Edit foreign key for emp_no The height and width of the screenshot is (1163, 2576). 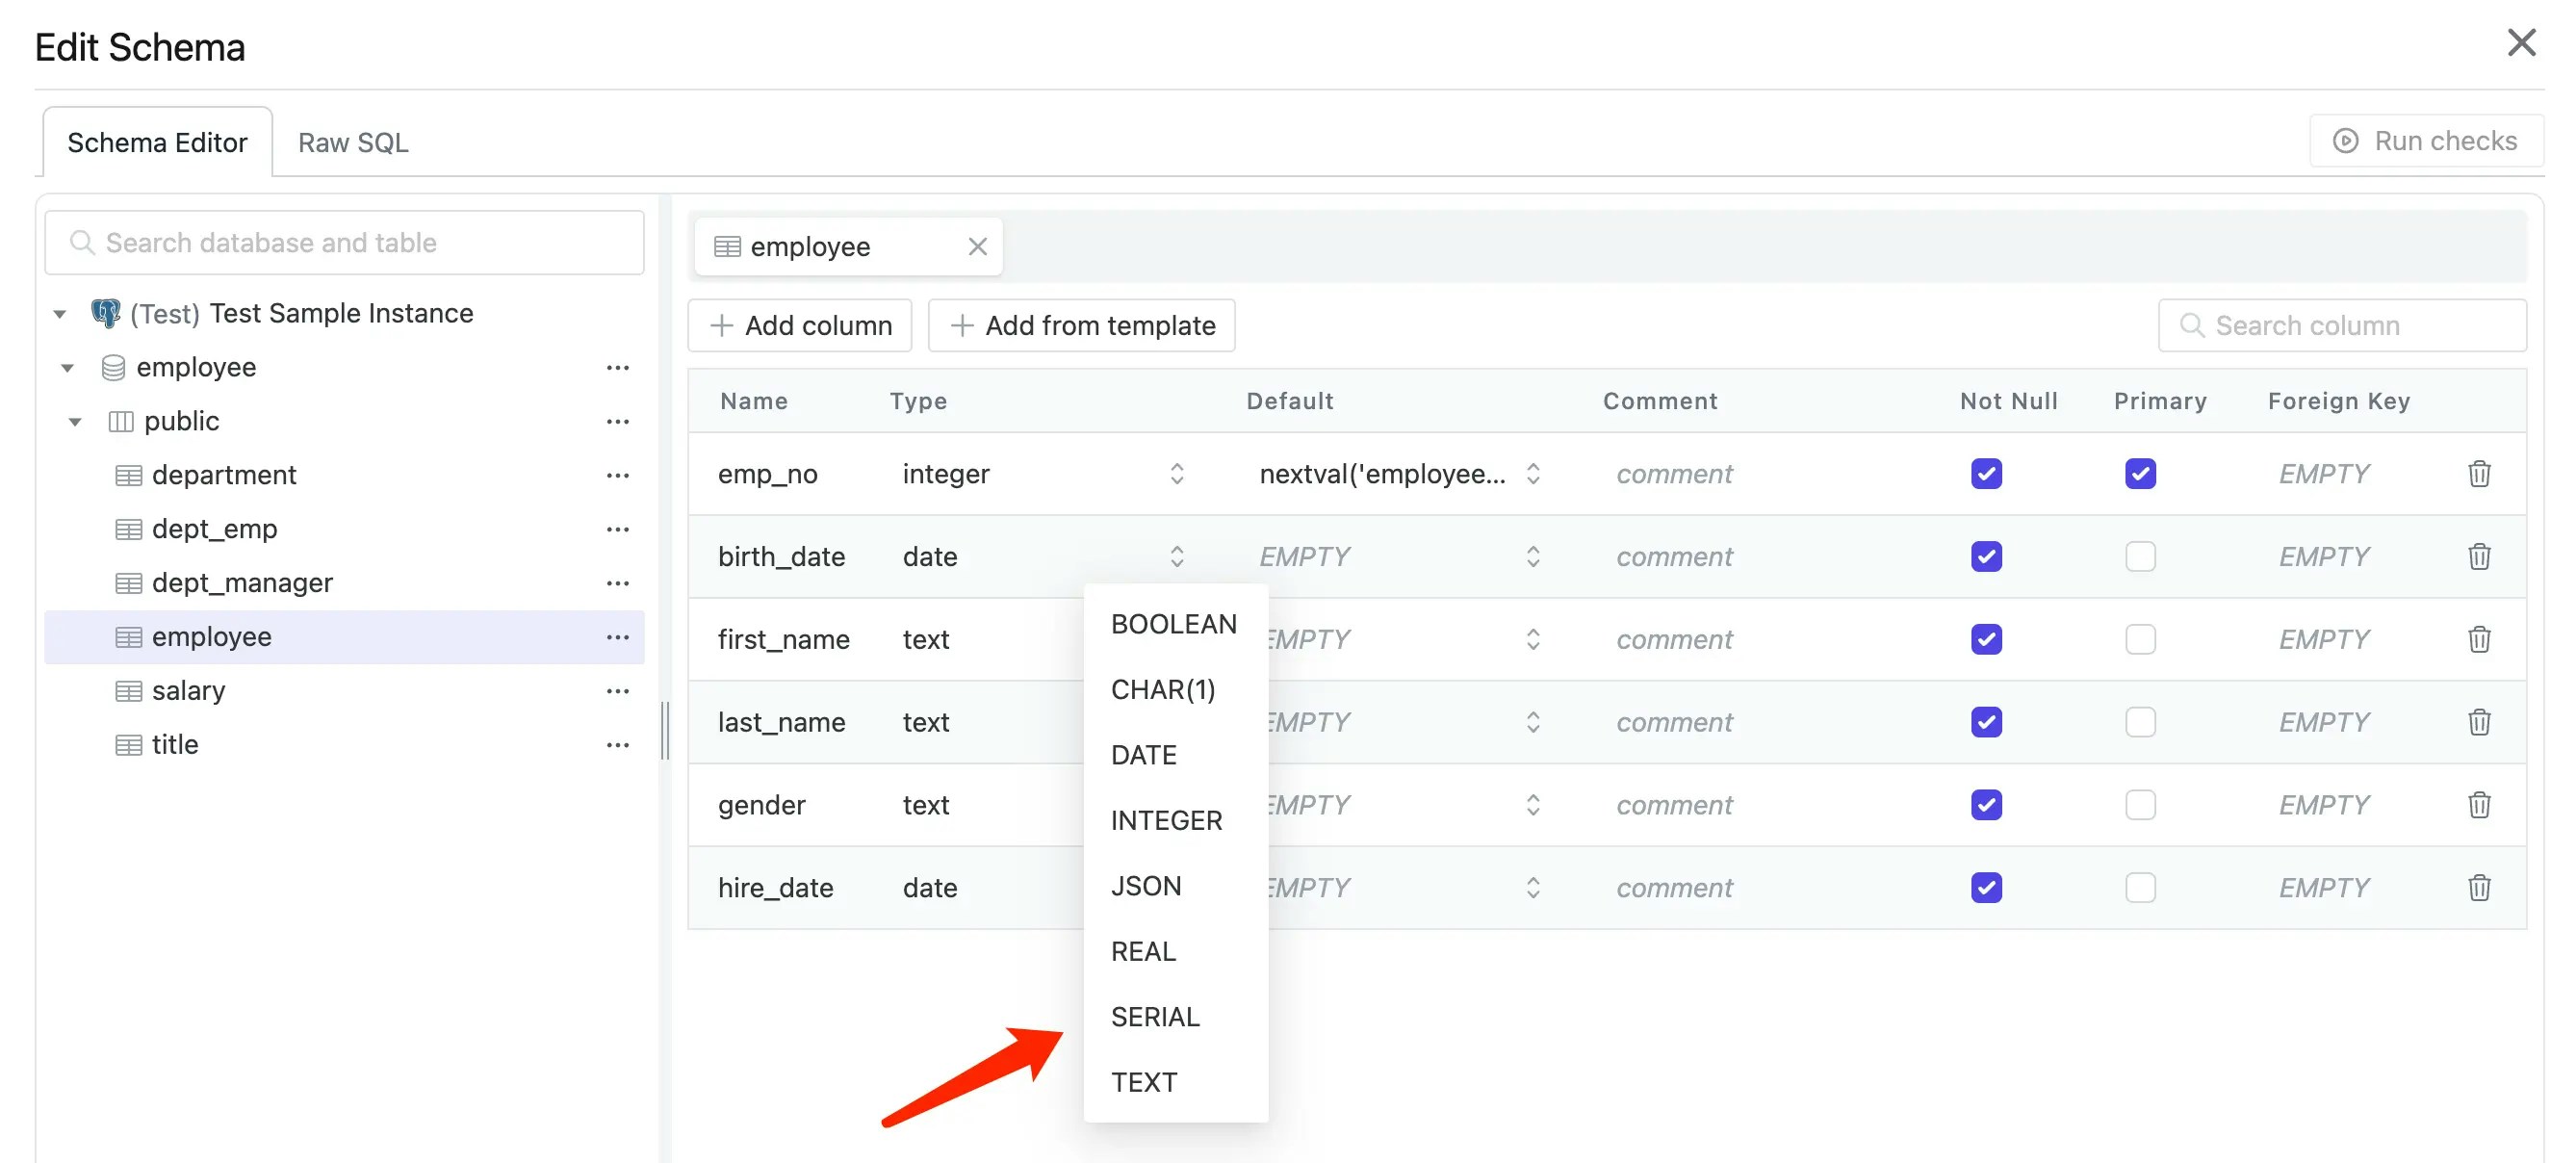click(2324, 473)
